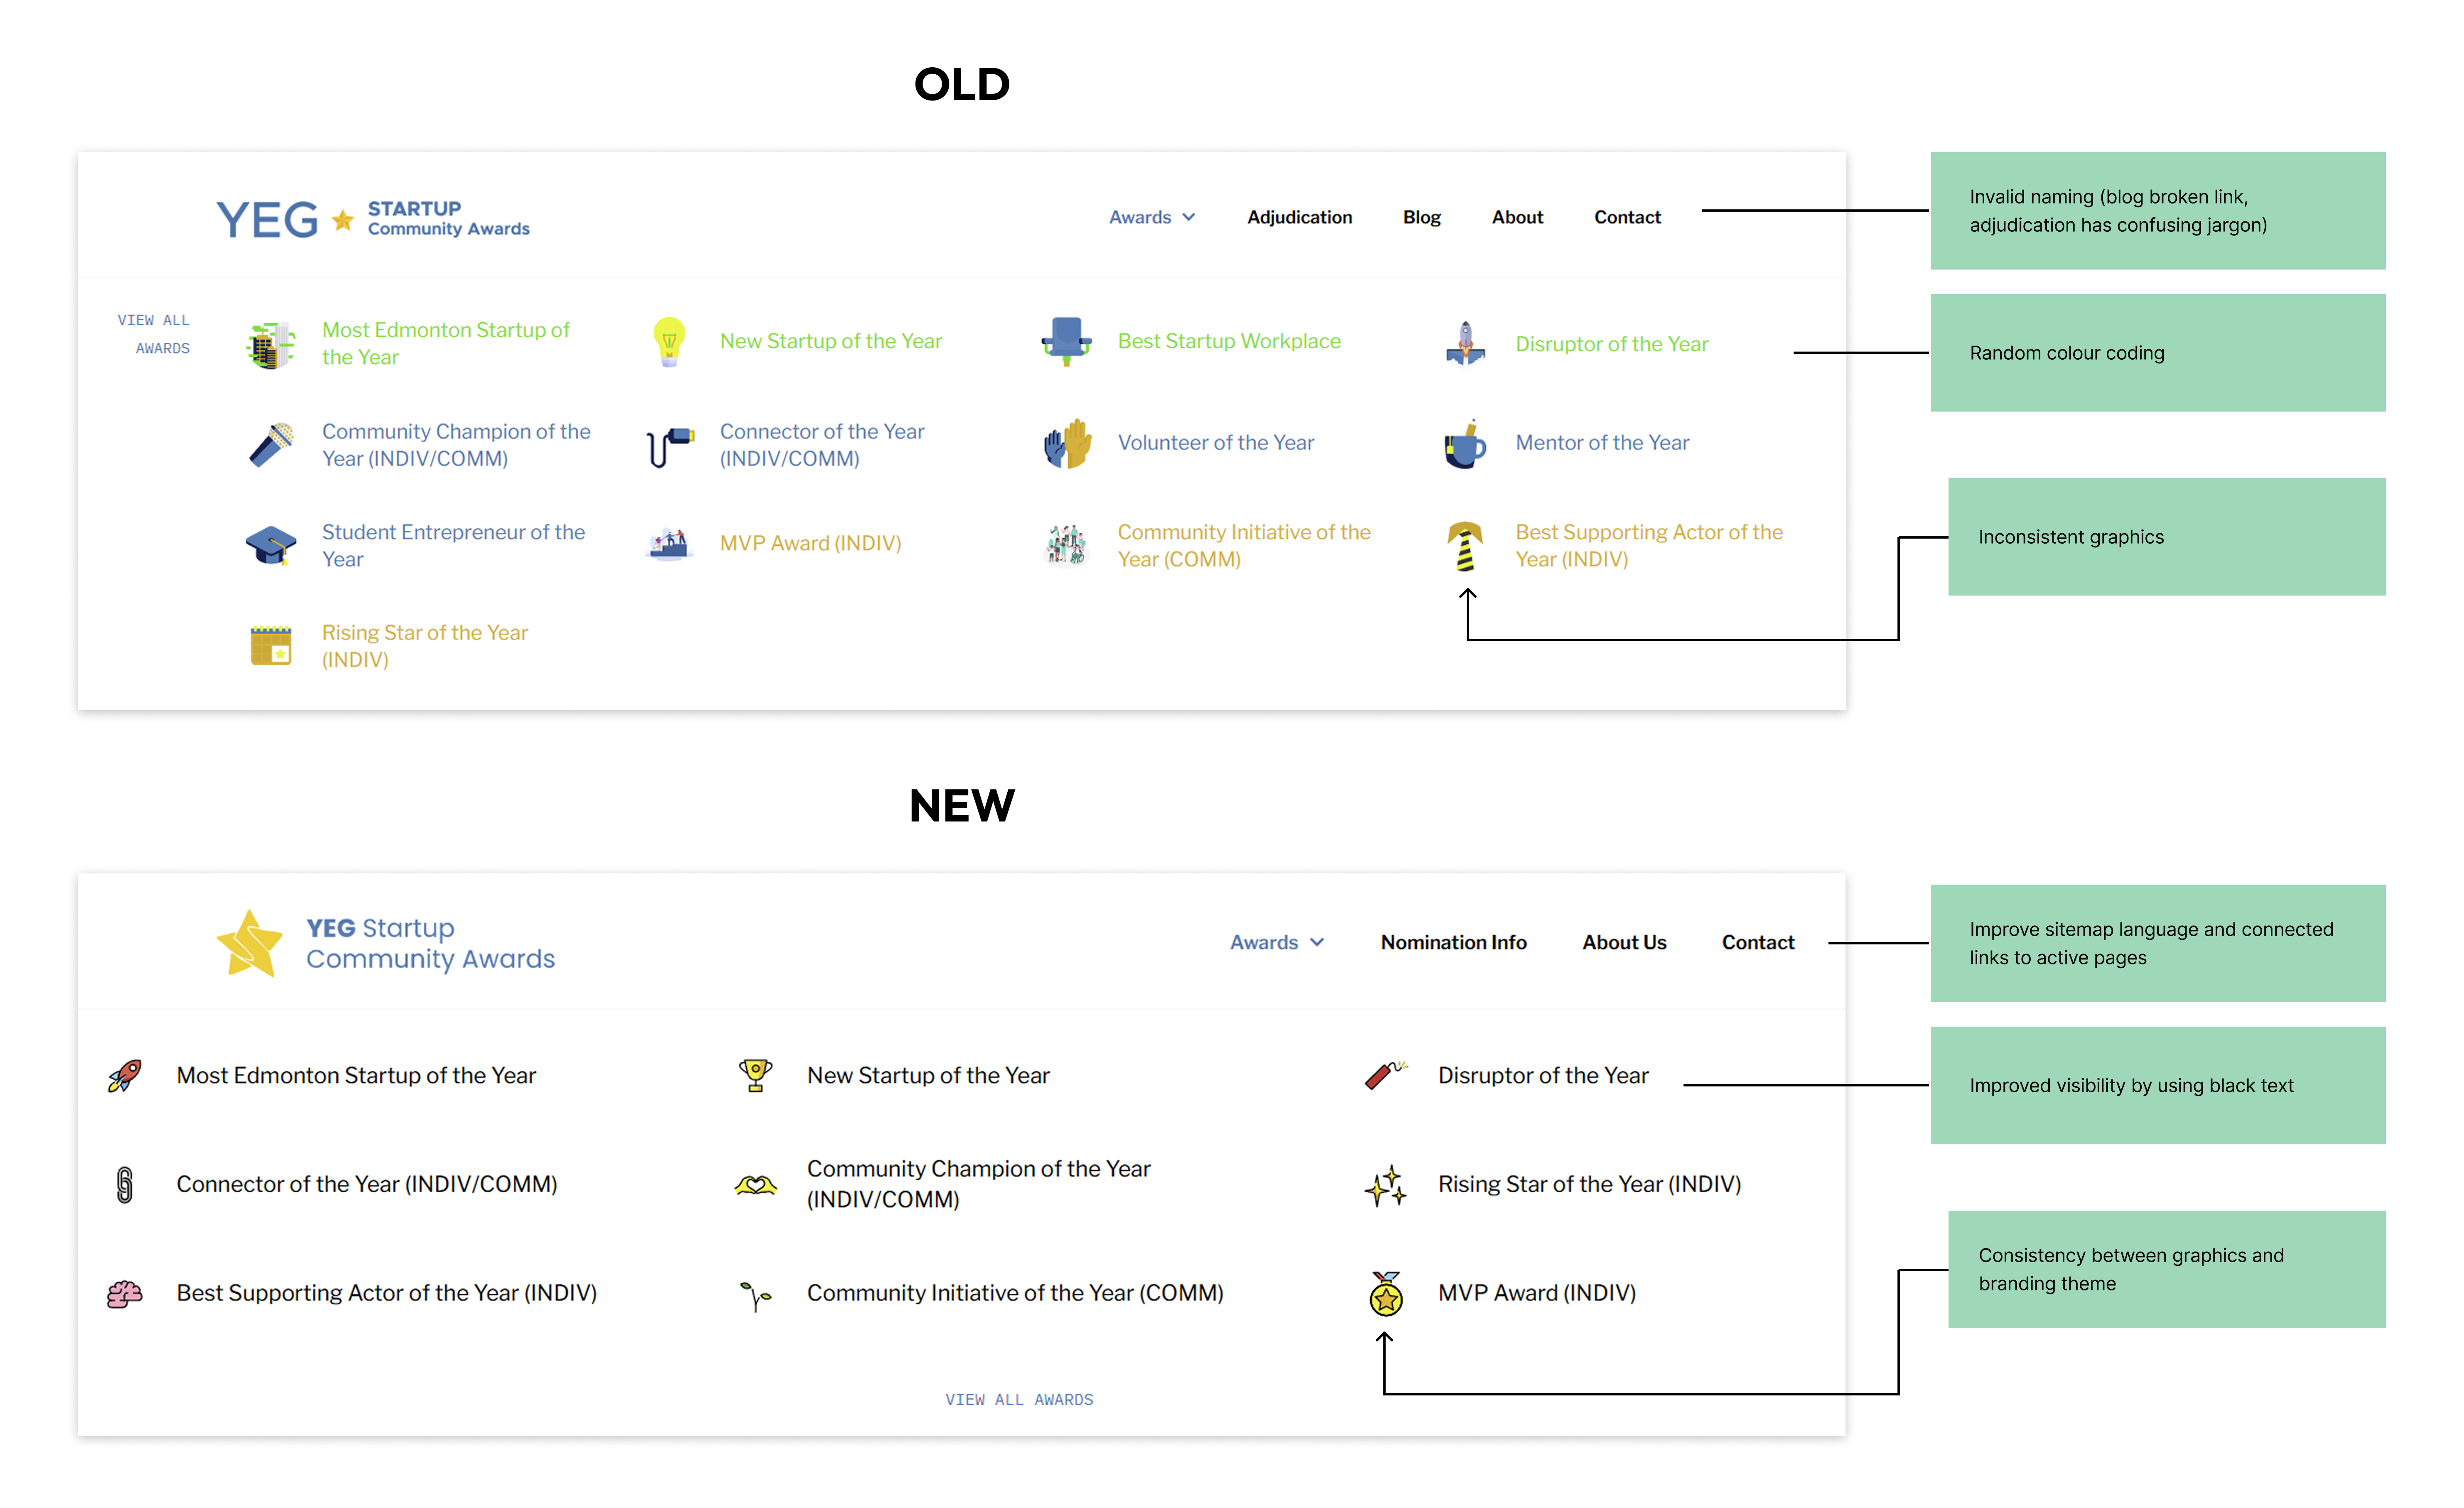Click the coffee mug icon for Mentor of the Year
This screenshot has height=1508, width=2464.
click(x=1465, y=444)
